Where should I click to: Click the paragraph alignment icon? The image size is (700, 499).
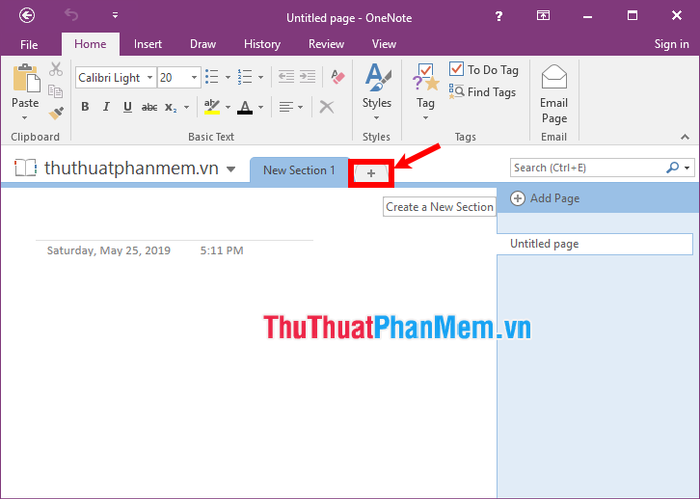(286, 107)
